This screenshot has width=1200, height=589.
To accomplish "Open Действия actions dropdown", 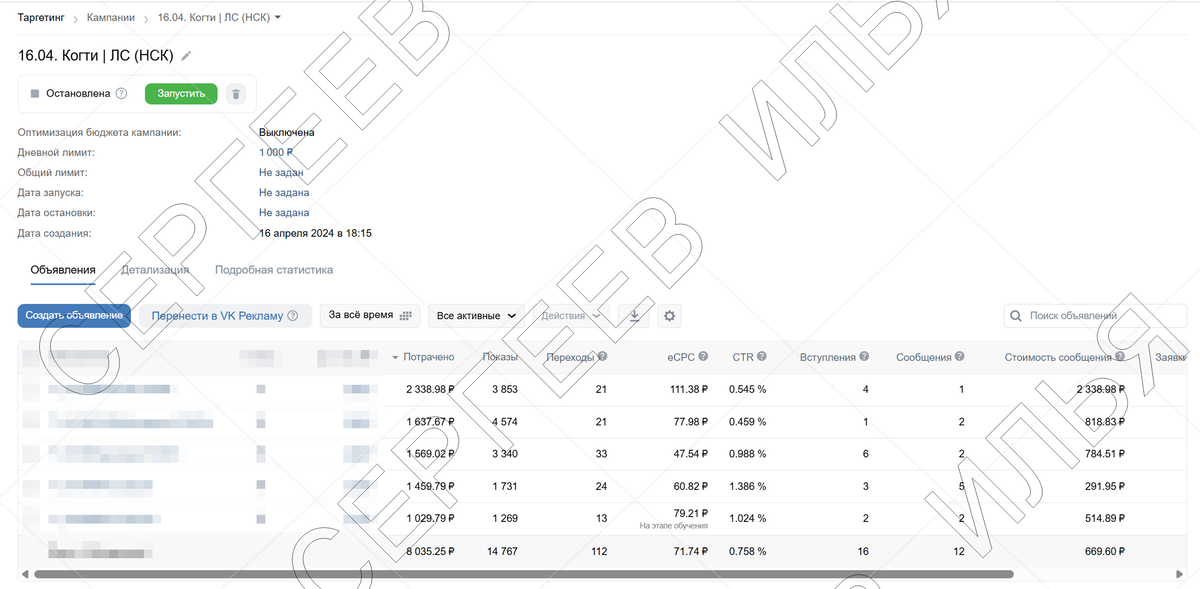I will tap(570, 316).
